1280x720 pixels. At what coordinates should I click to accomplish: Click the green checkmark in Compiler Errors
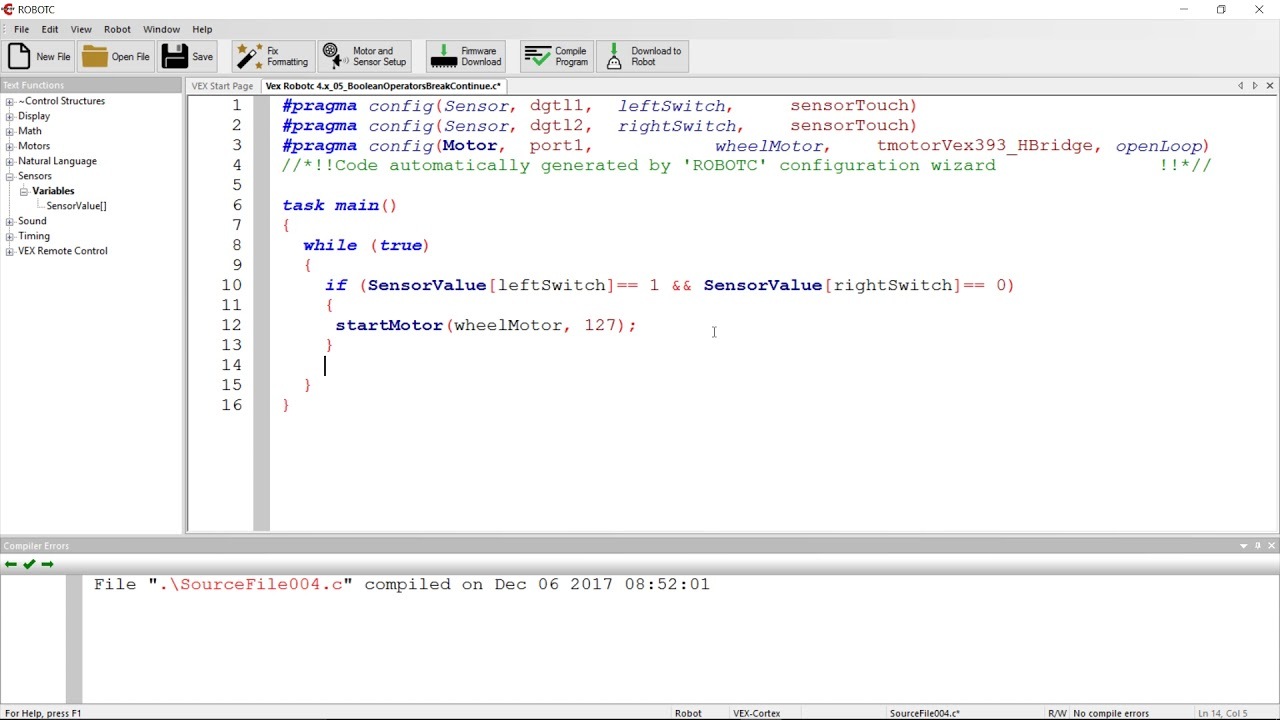(x=29, y=565)
